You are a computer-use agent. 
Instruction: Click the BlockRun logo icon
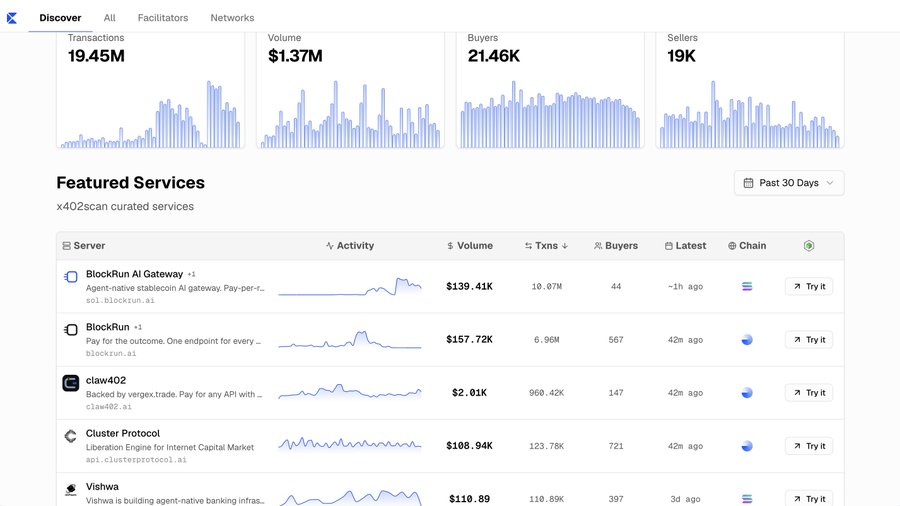(x=71, y=330)
